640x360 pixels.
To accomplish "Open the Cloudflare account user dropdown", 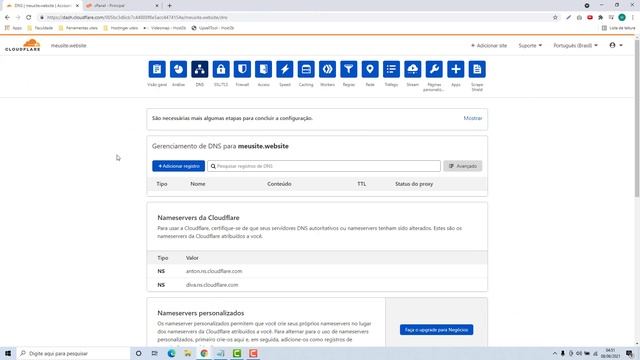I will (x=616, y=45).
